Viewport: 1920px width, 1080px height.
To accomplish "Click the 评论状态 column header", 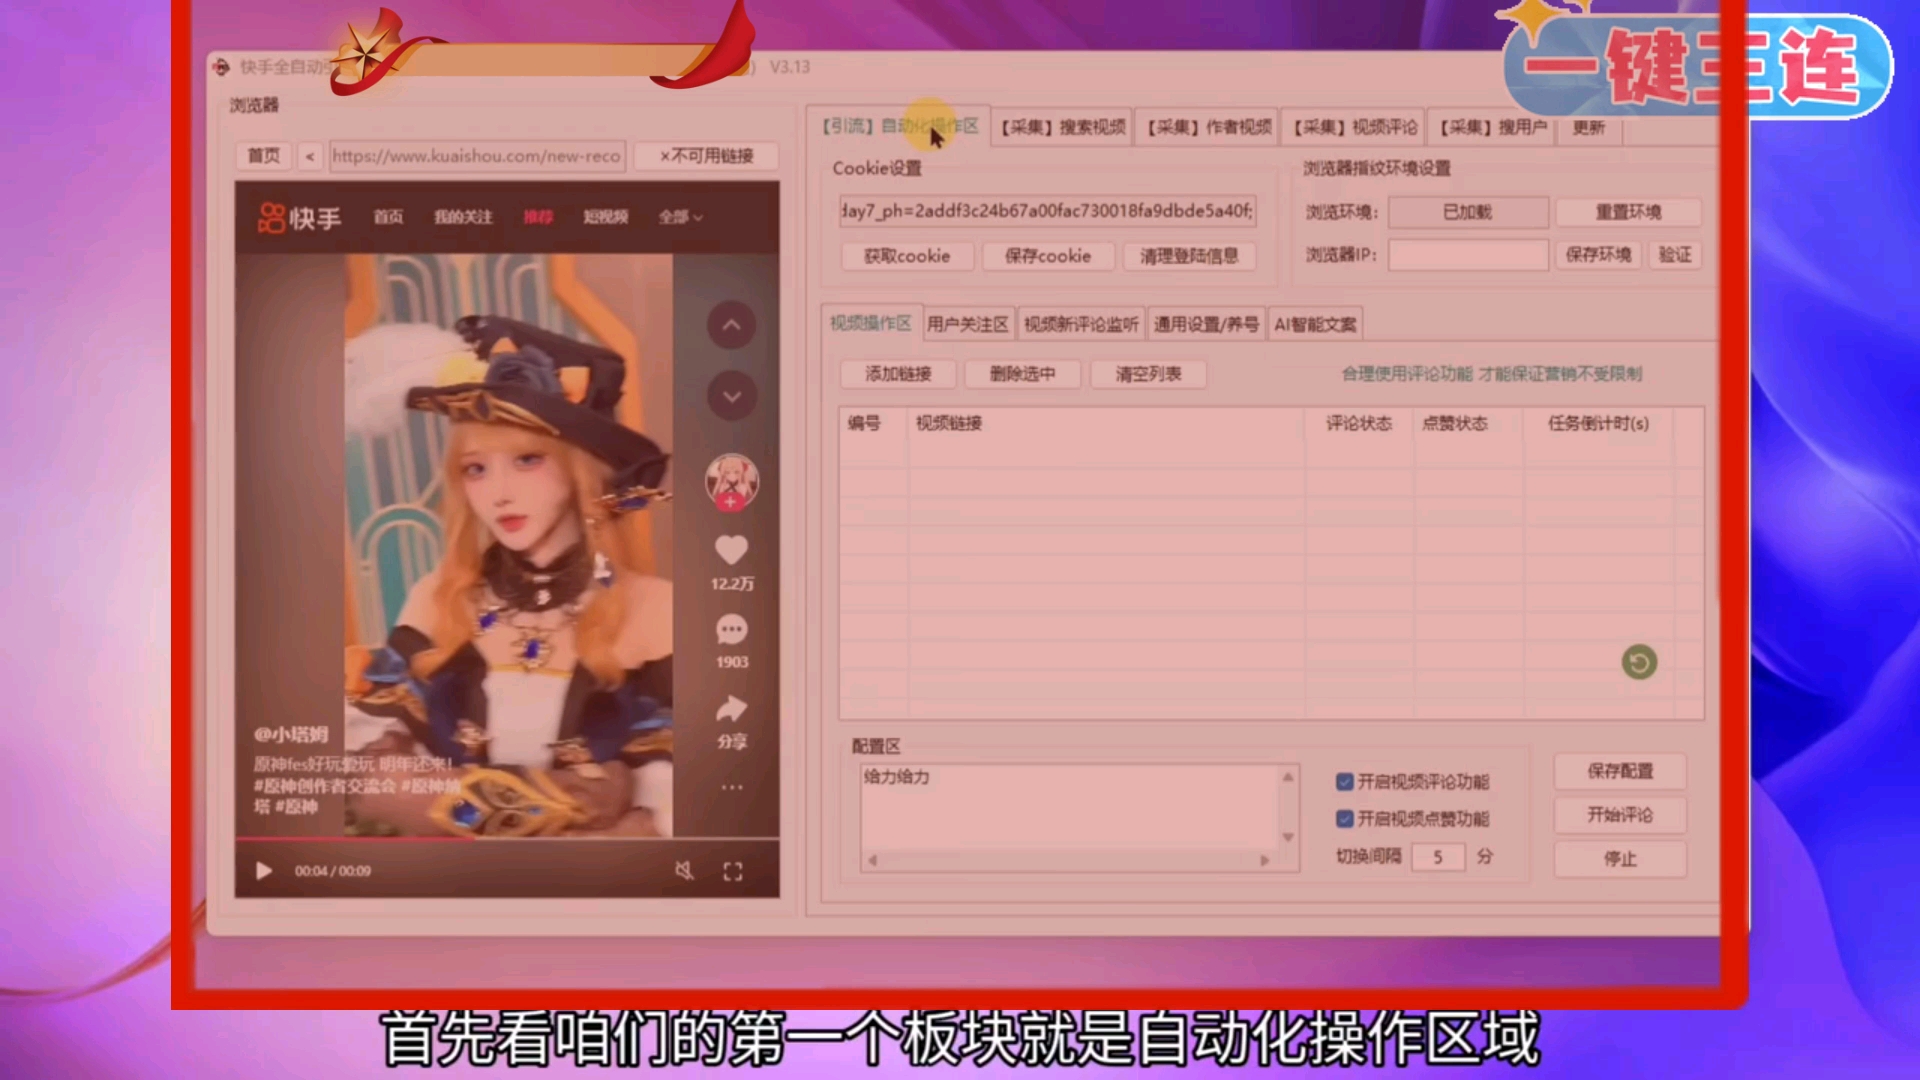I will pyautogui.click(x=1359, y=423).
